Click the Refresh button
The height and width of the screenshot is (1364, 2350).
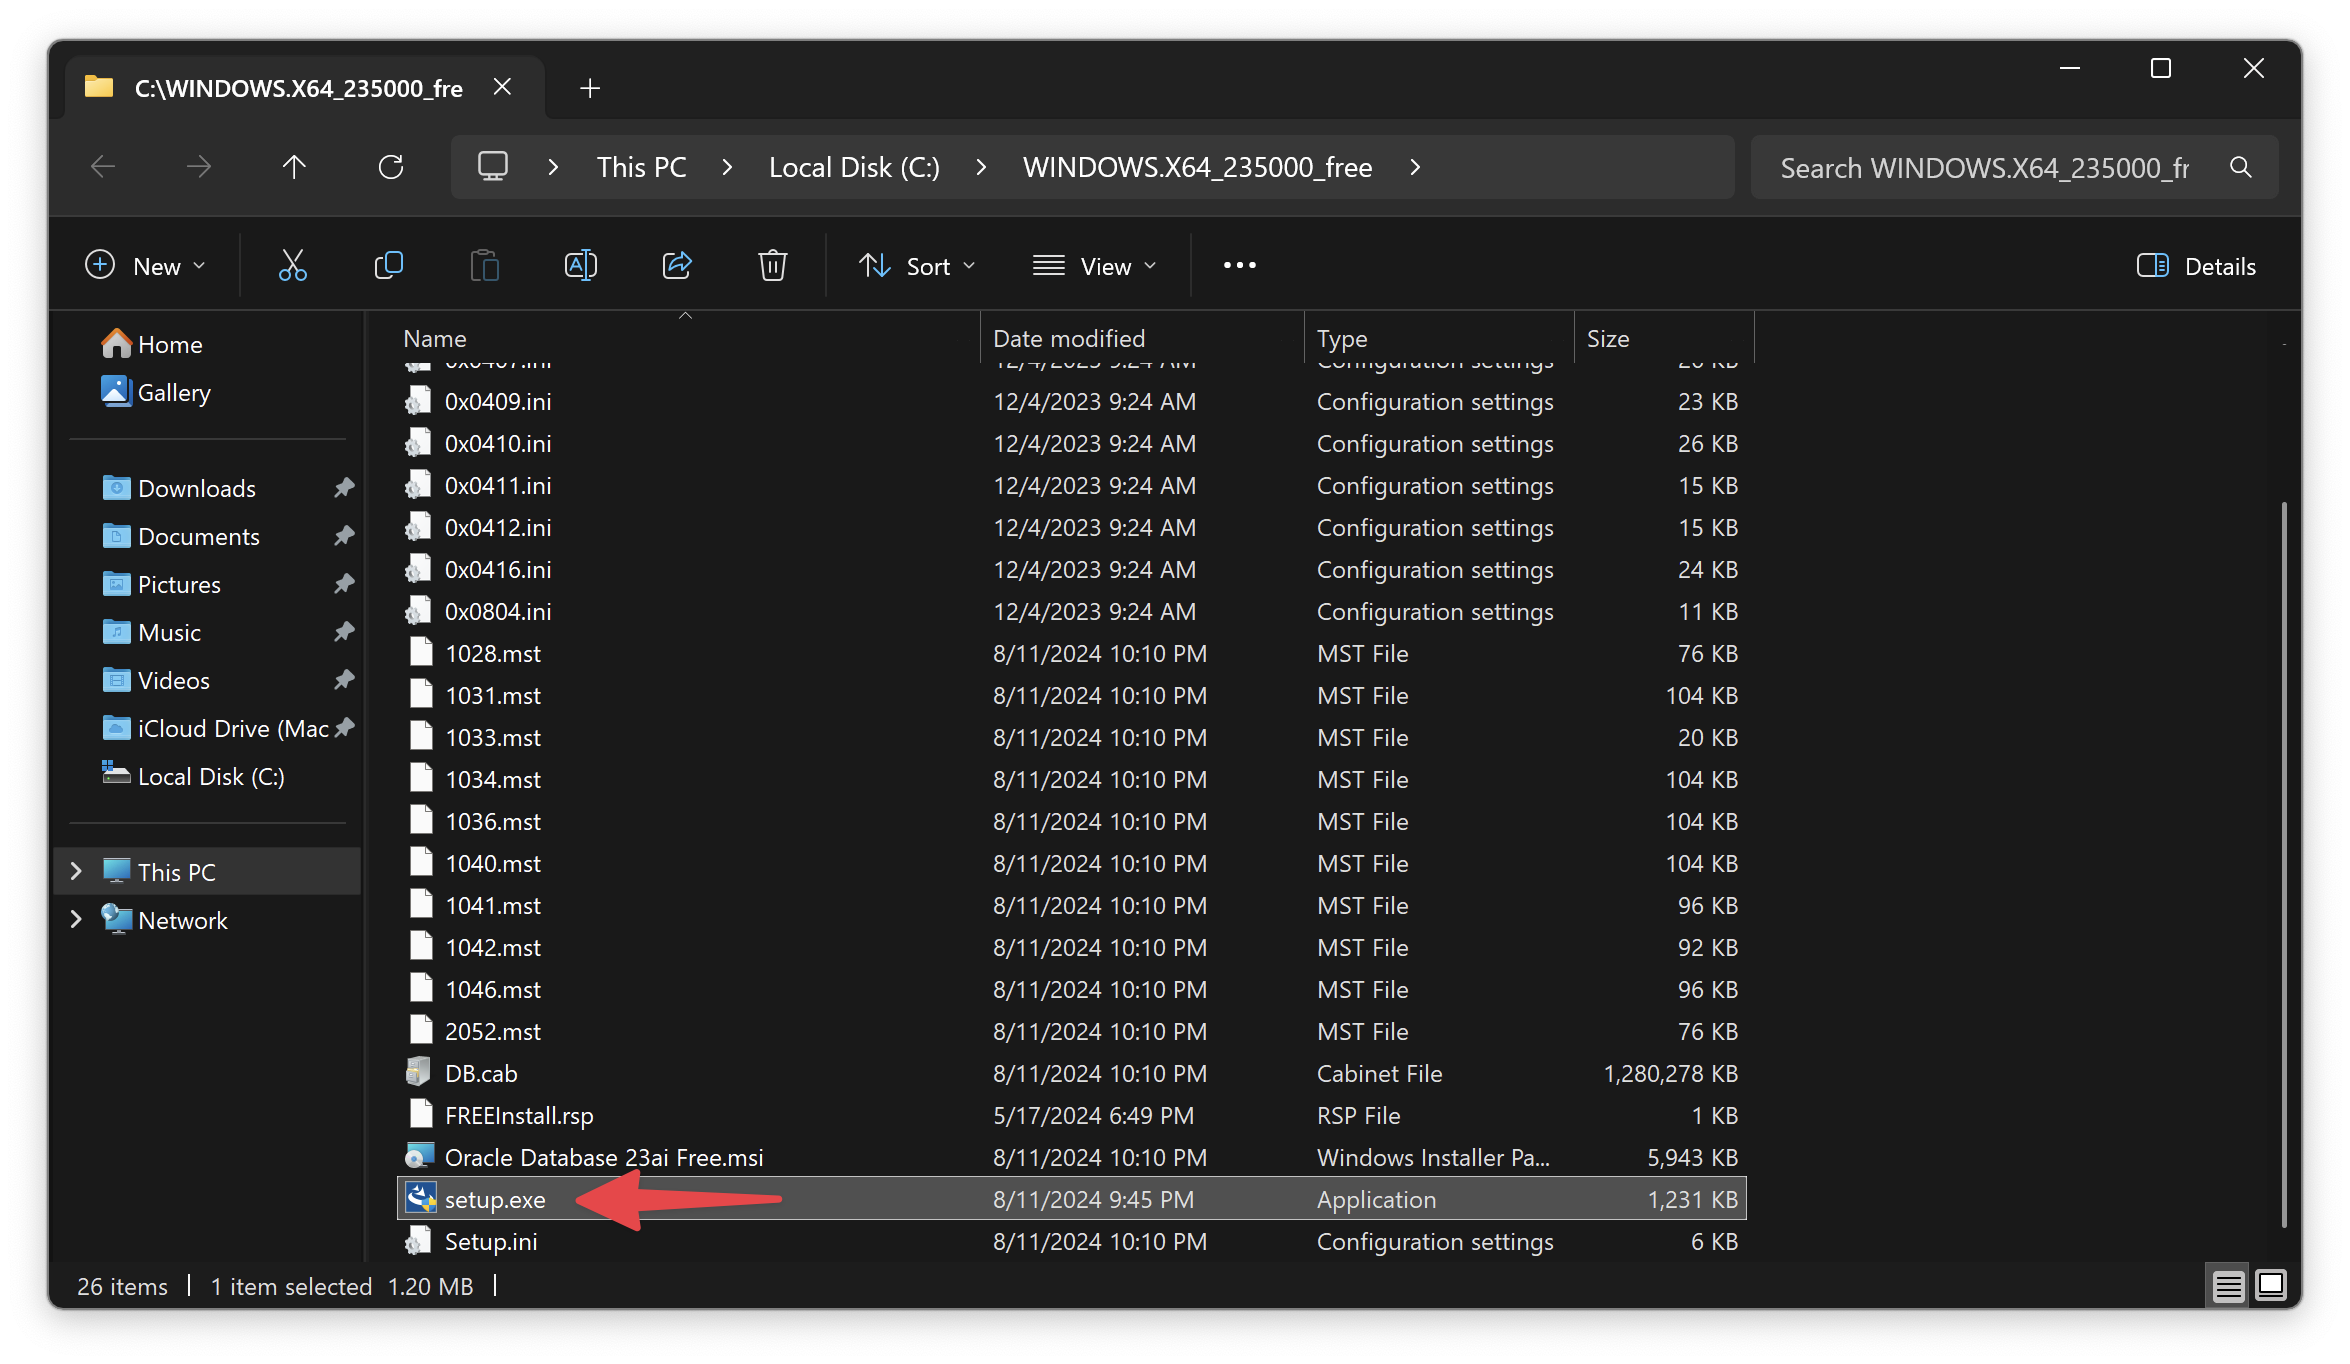click(x=391, y=167)
